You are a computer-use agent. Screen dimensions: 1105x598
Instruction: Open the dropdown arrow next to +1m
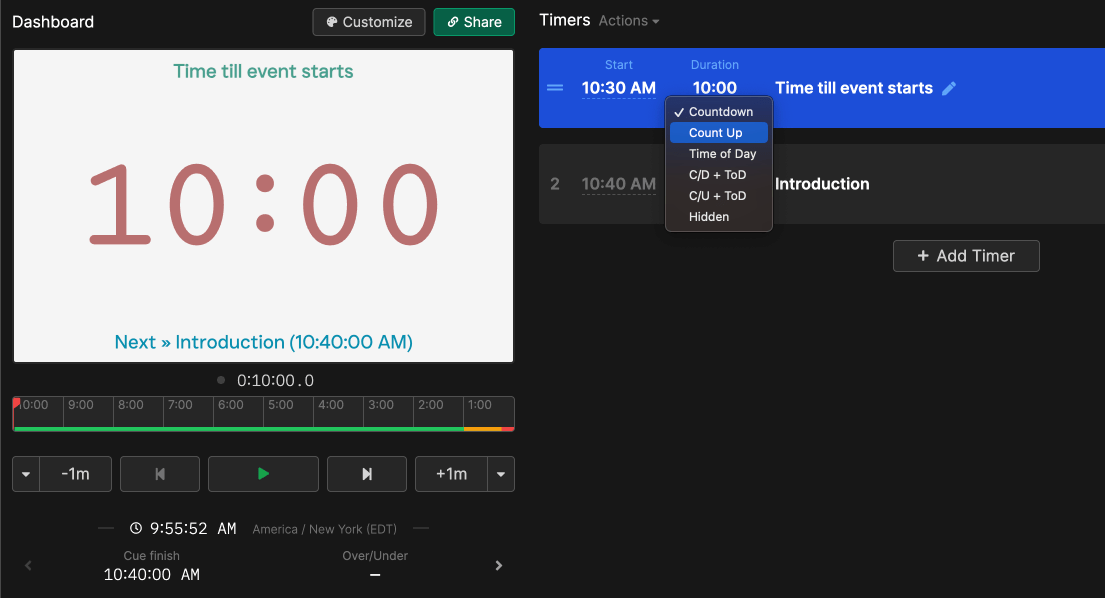[500, 473]
